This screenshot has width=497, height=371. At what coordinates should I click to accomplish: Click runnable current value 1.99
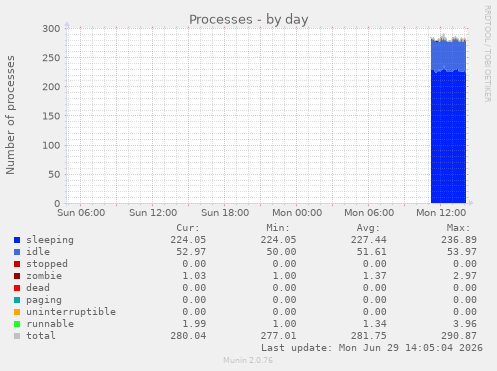[194, 324]
